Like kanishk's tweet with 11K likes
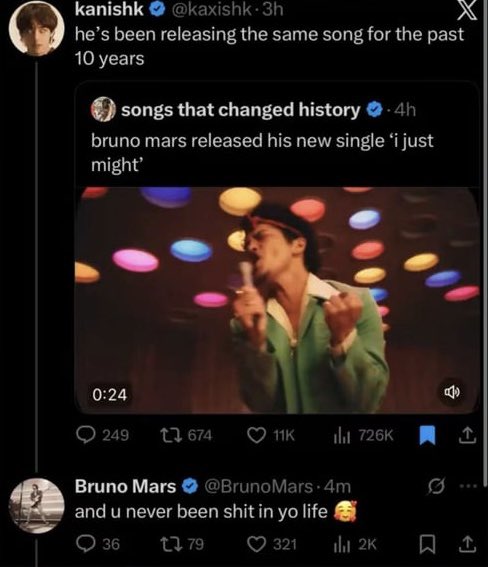Viewport: 488px width, 567px height. point(271,435)
